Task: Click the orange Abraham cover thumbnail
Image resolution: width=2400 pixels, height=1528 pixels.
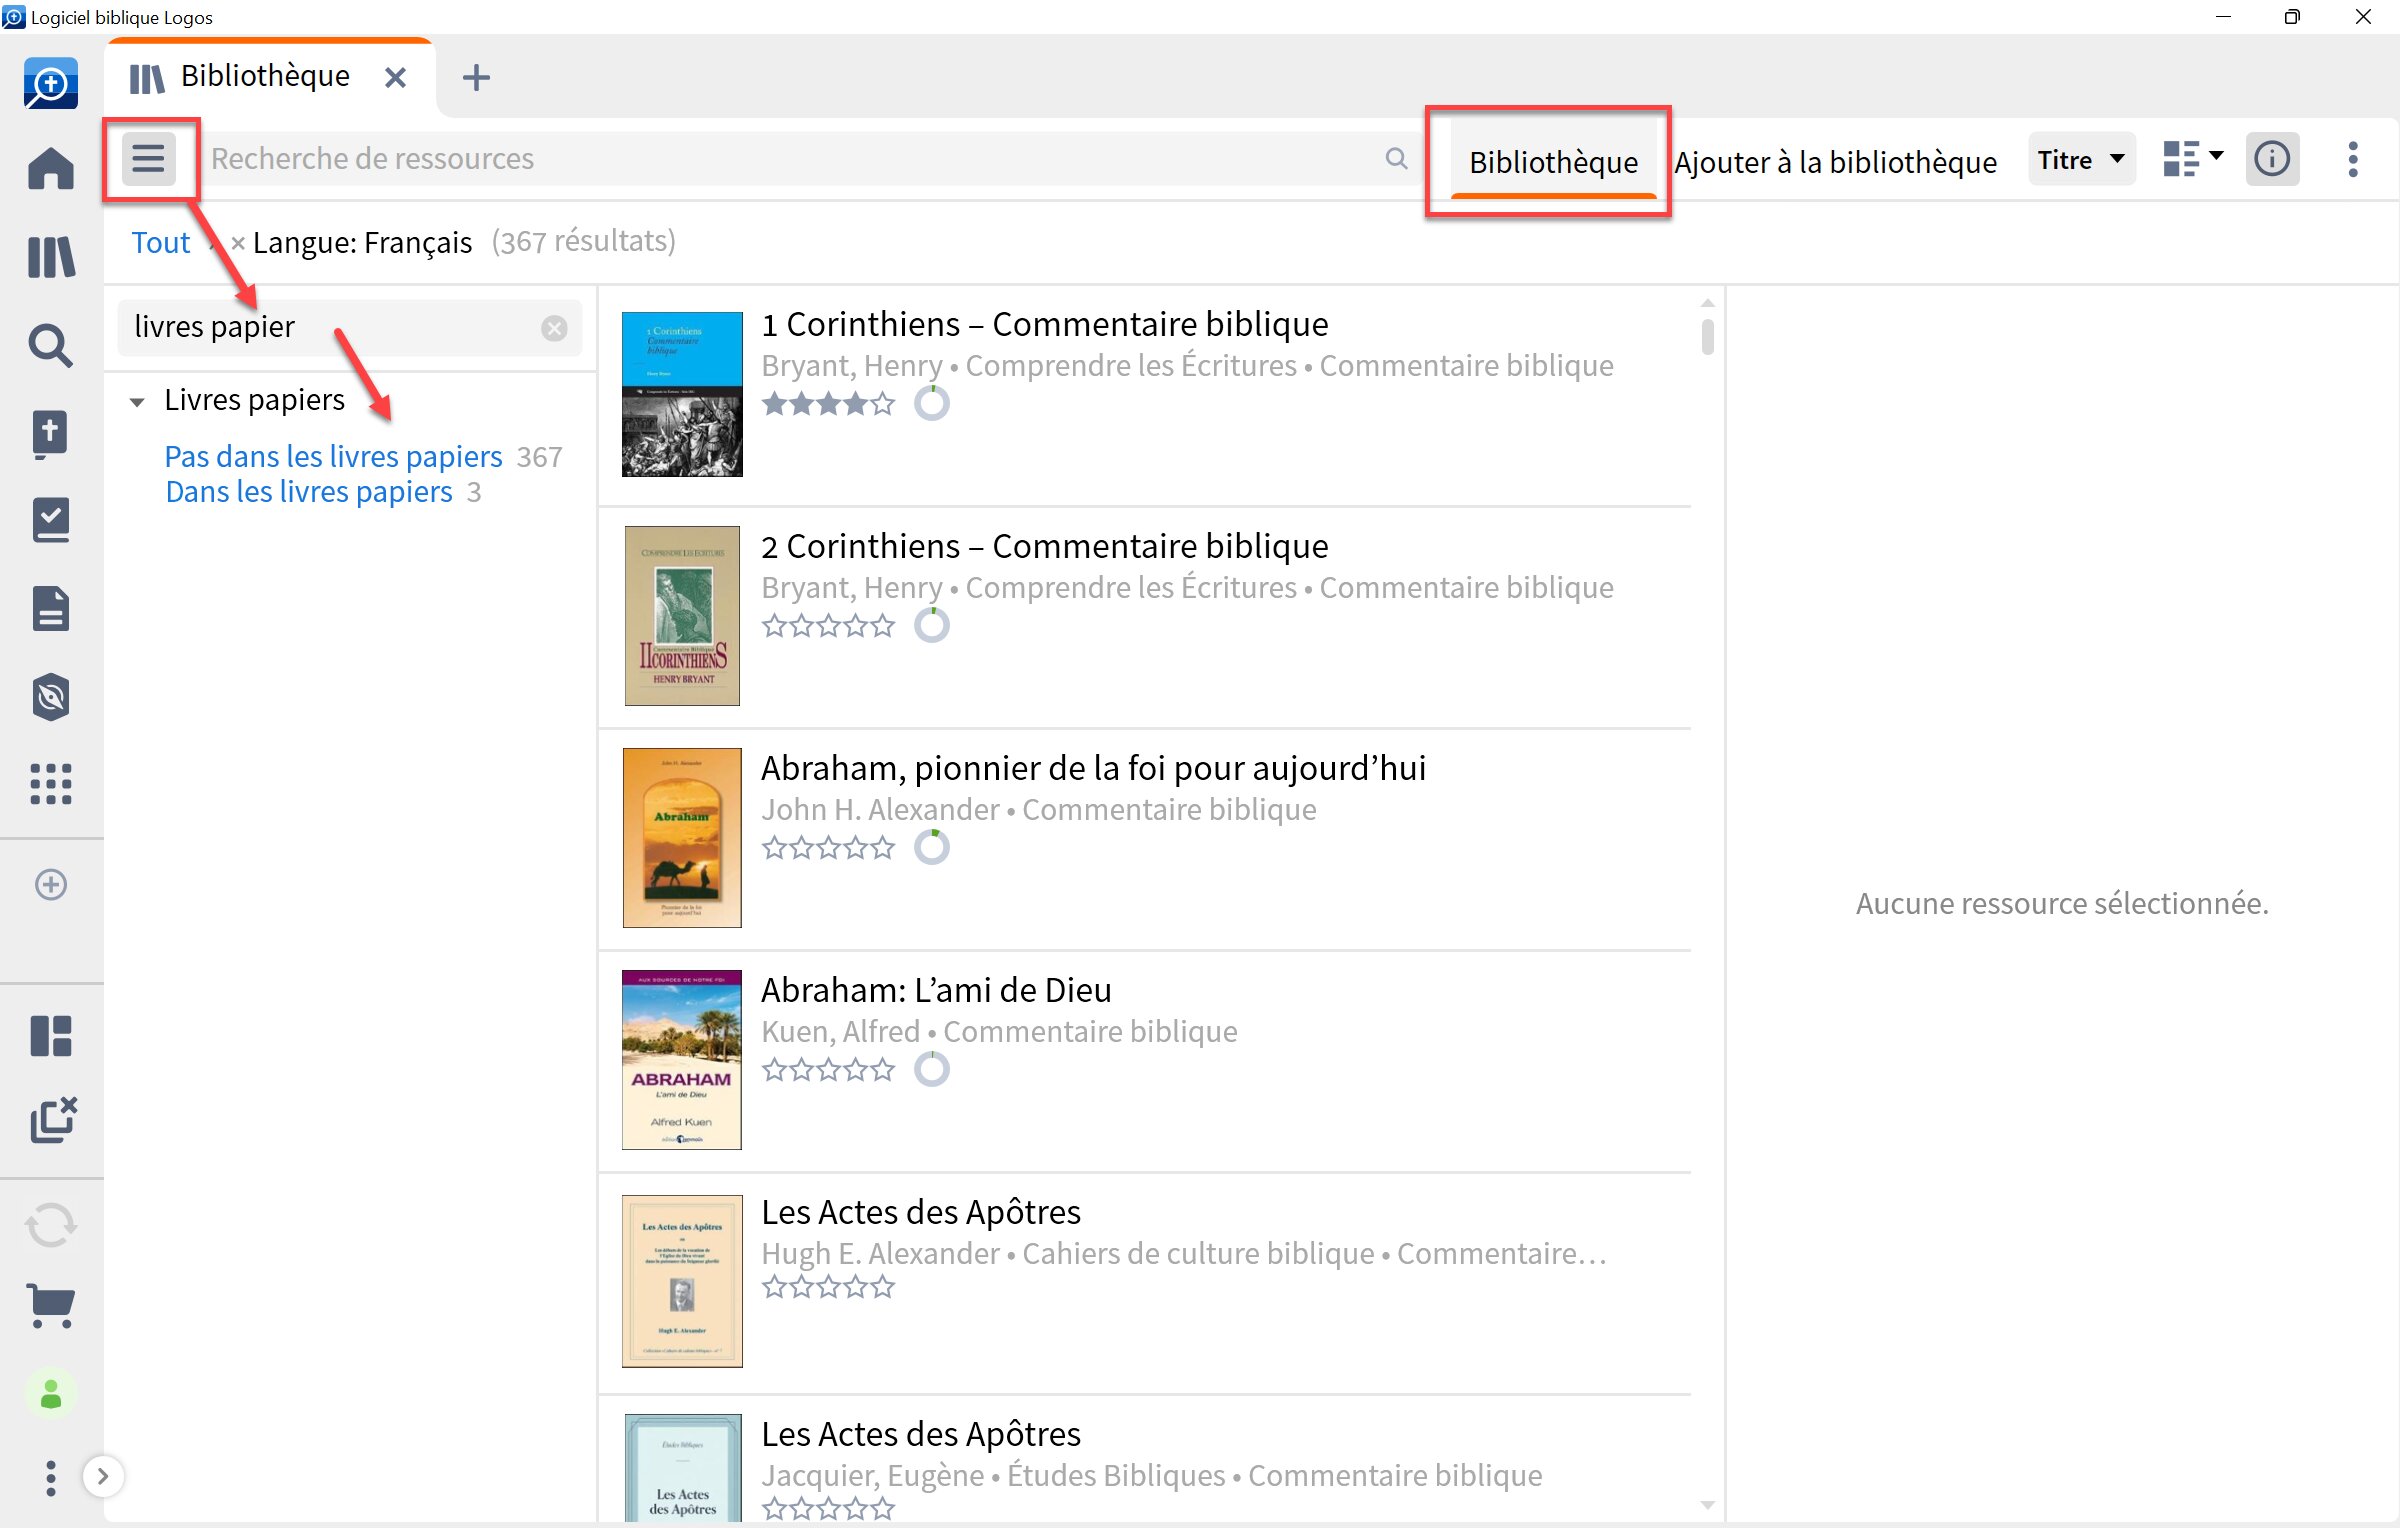Action: pyautogui.click(x=682, y=838)
